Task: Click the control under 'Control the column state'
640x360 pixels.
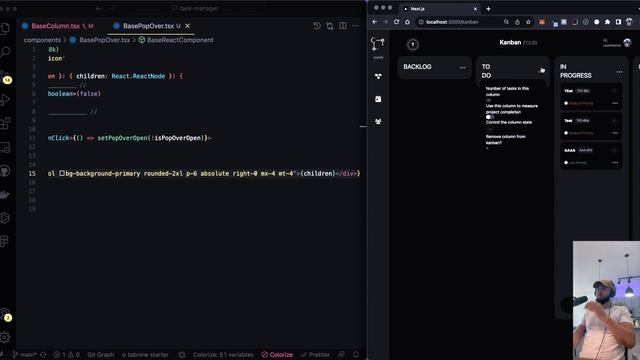Action: (x=490, y=129)
